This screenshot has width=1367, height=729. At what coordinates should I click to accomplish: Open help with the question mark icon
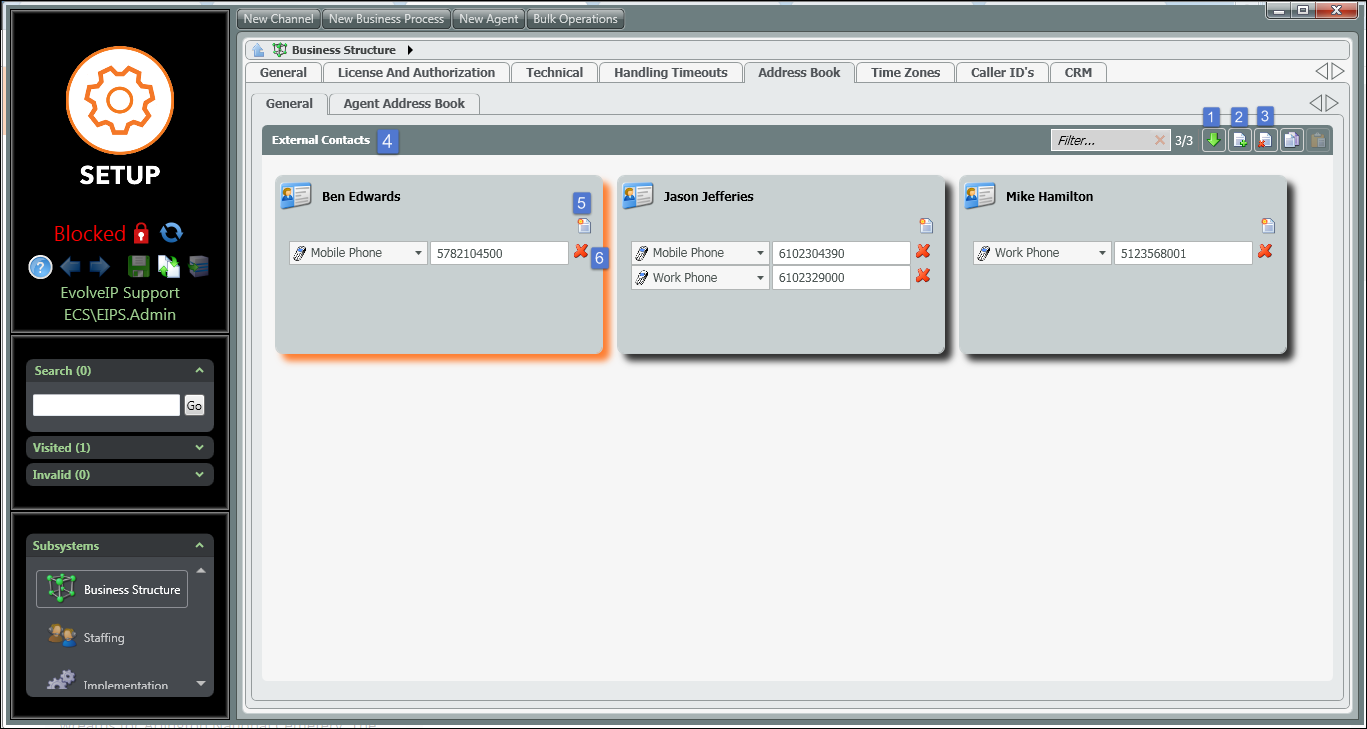(x=40, y=267)
